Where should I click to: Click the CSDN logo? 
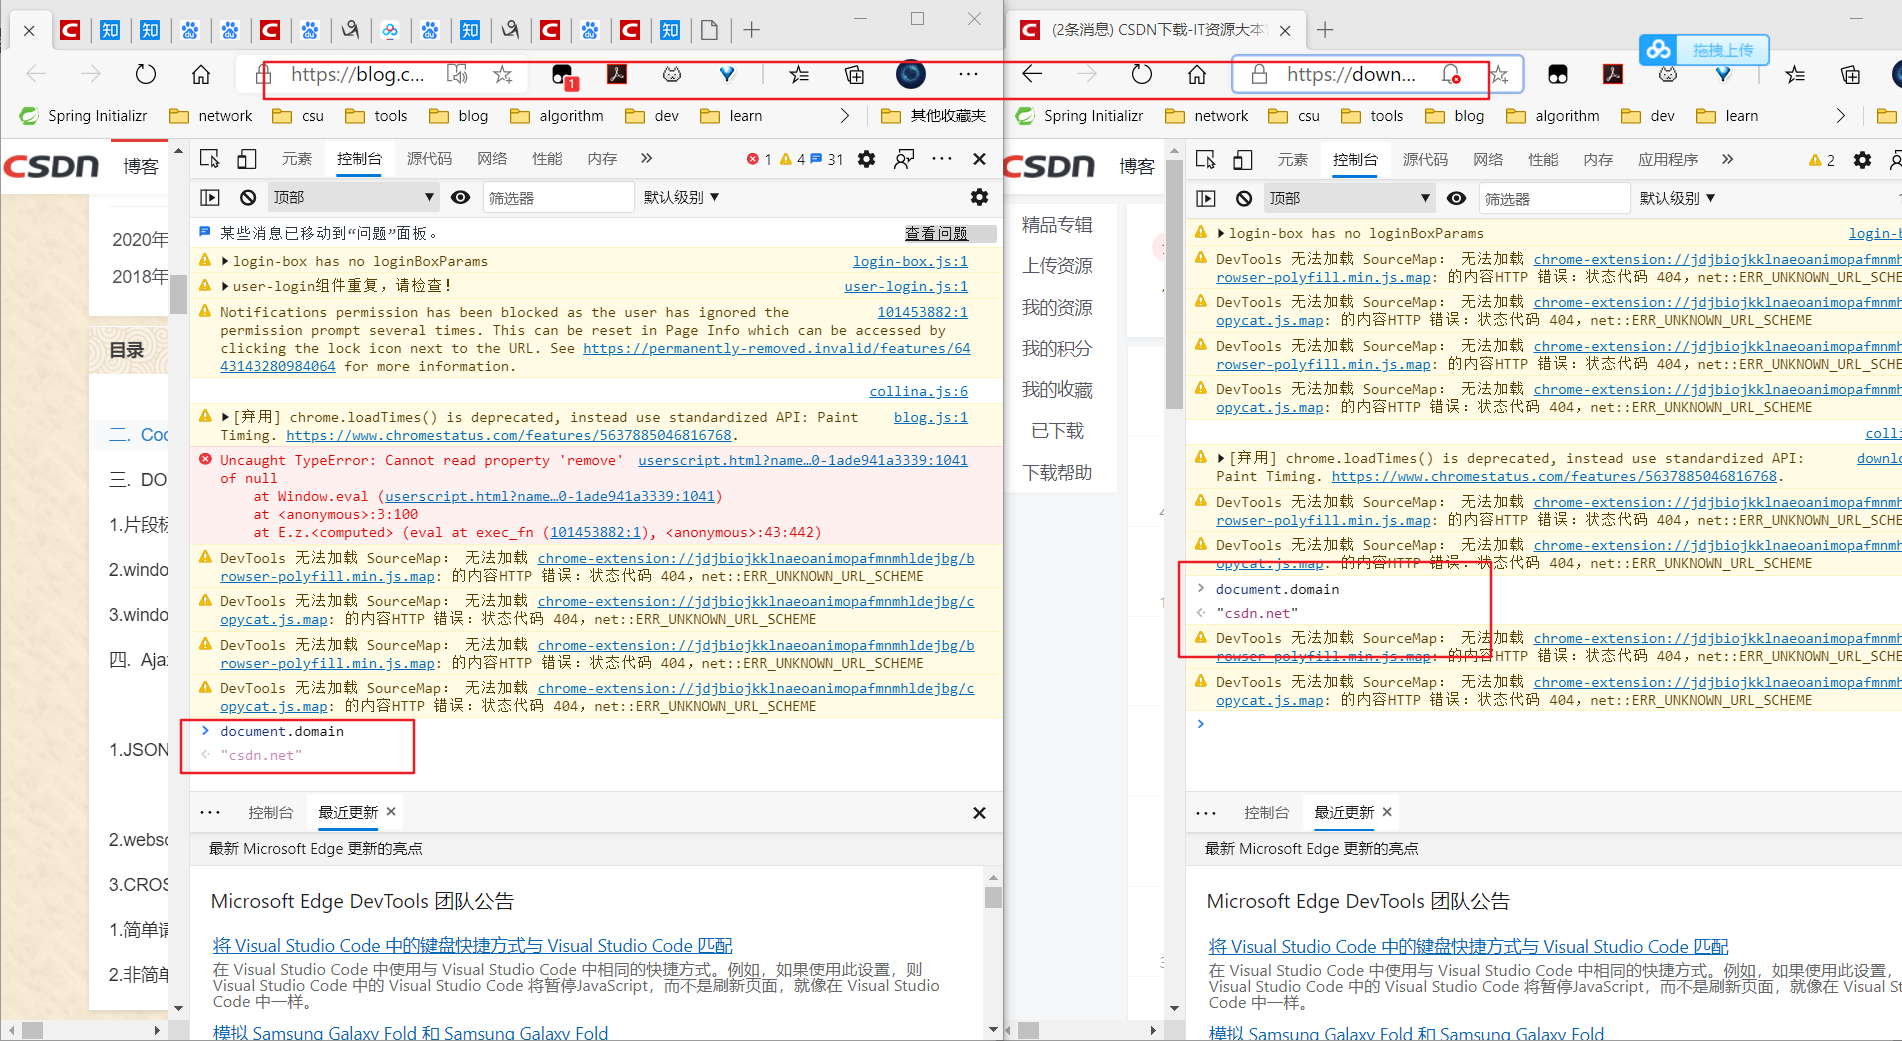[51, 166]
